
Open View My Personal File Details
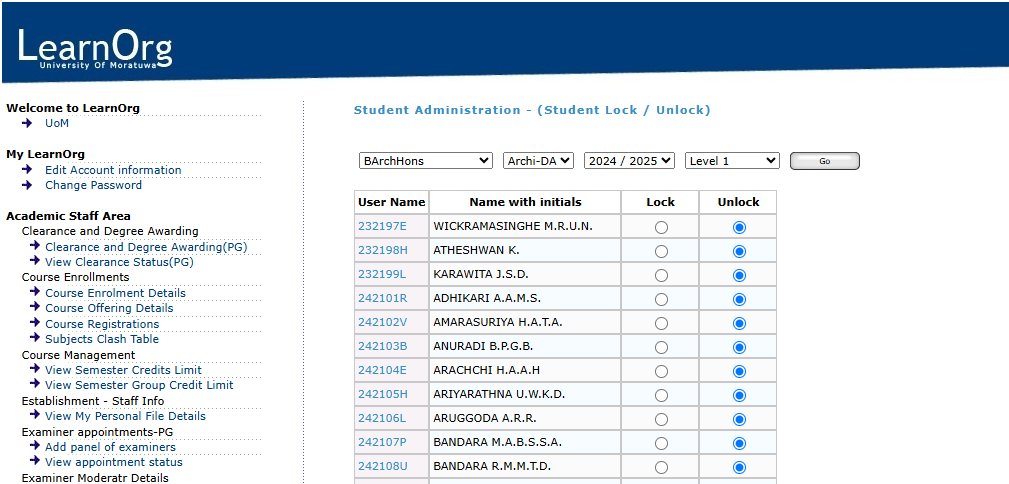(x=125, y=416)
